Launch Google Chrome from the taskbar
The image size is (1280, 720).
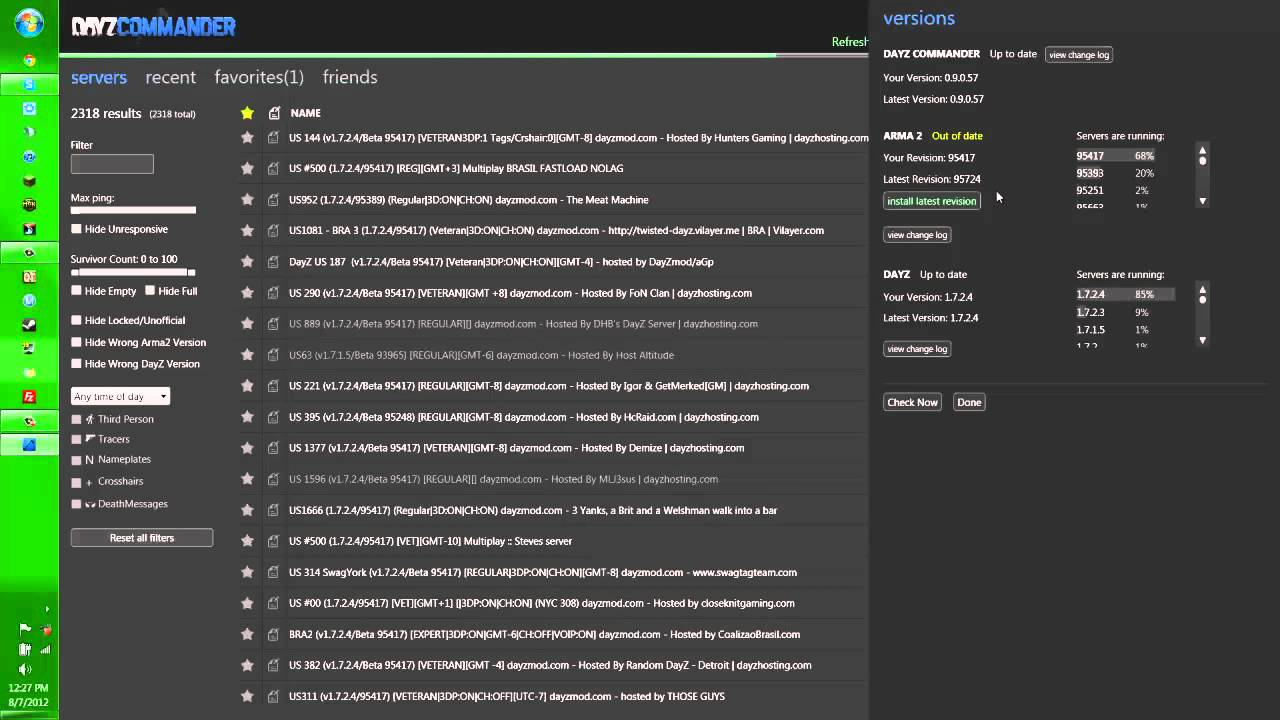(29, 61)
